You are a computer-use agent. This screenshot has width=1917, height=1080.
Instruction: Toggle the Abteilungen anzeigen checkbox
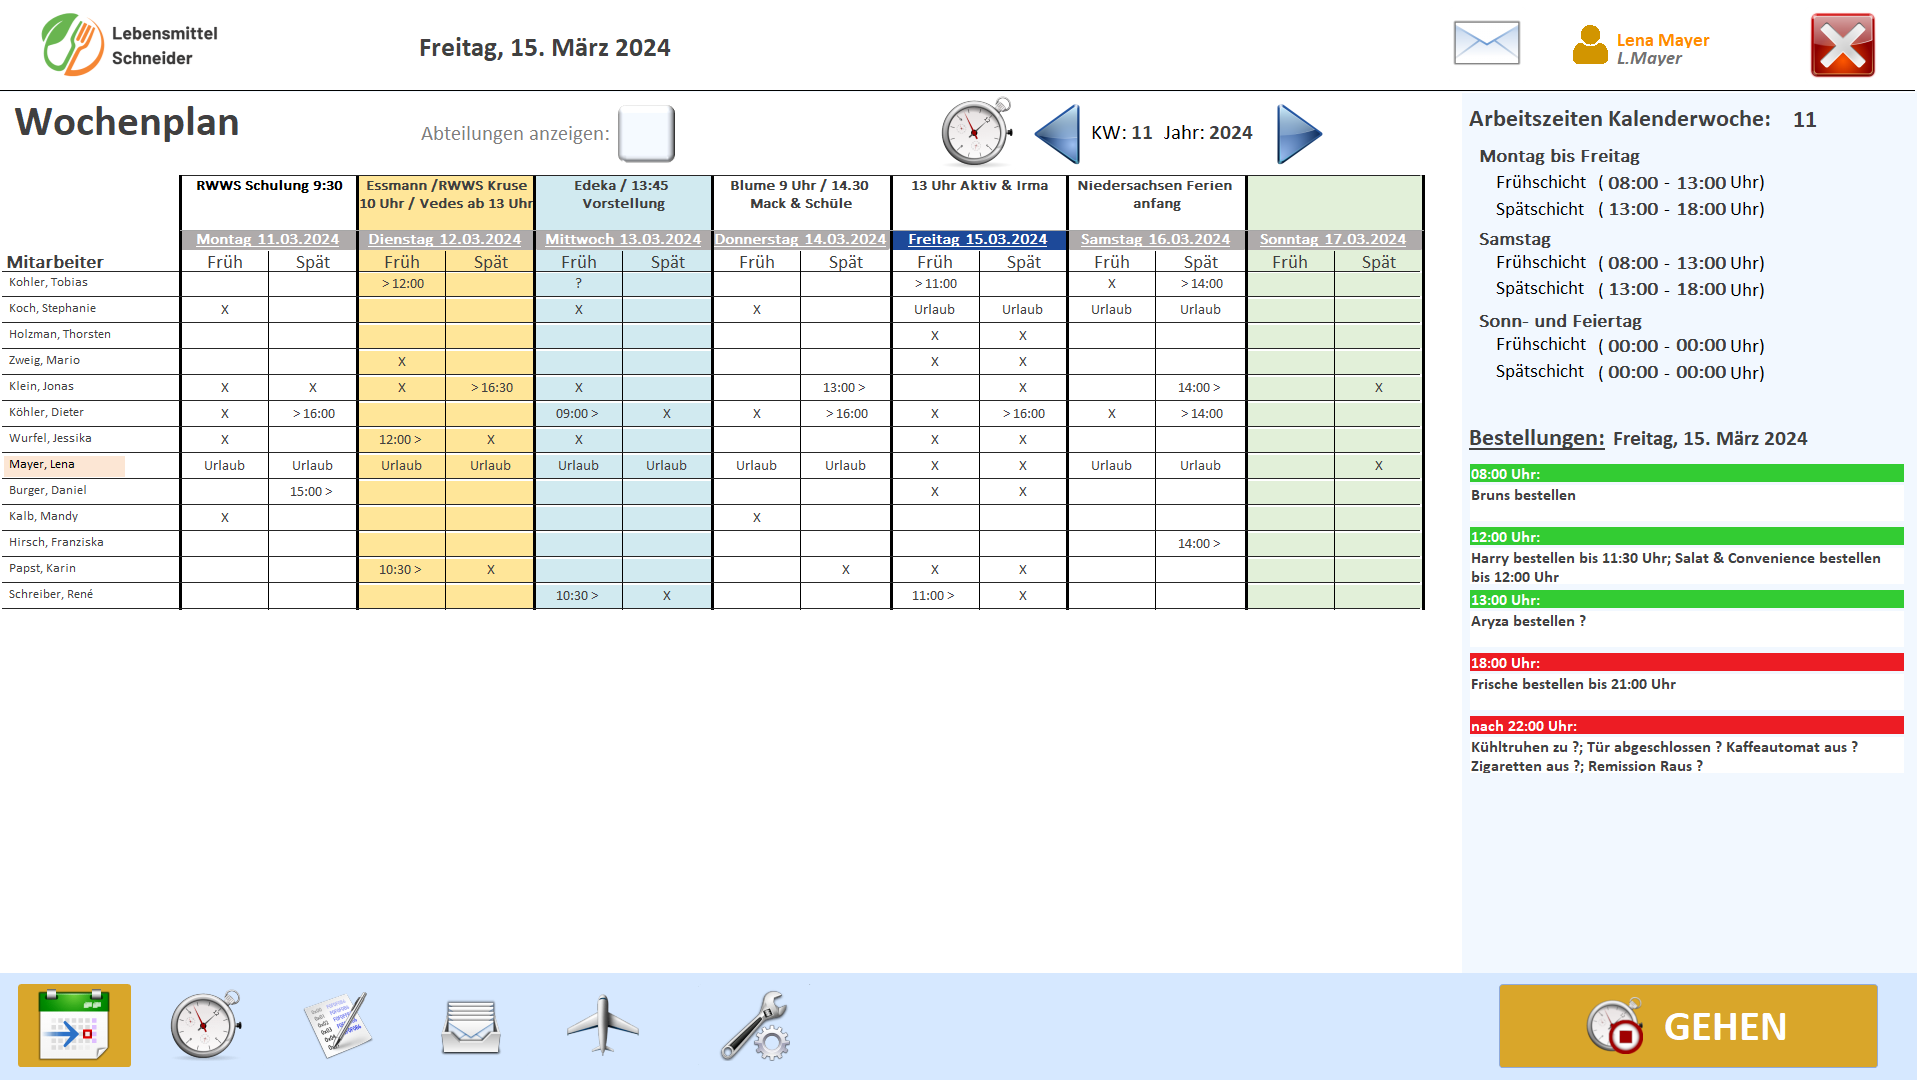point(646,133)
